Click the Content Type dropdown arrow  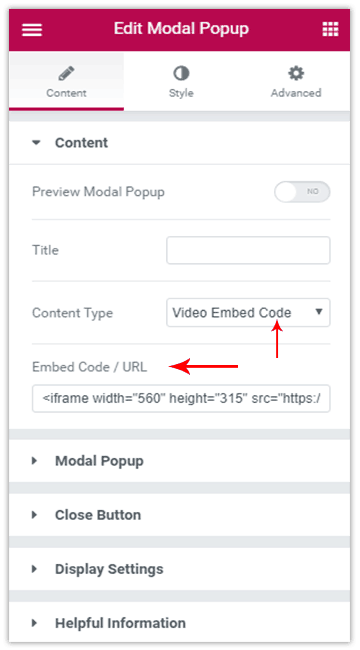tap(319, 312)
